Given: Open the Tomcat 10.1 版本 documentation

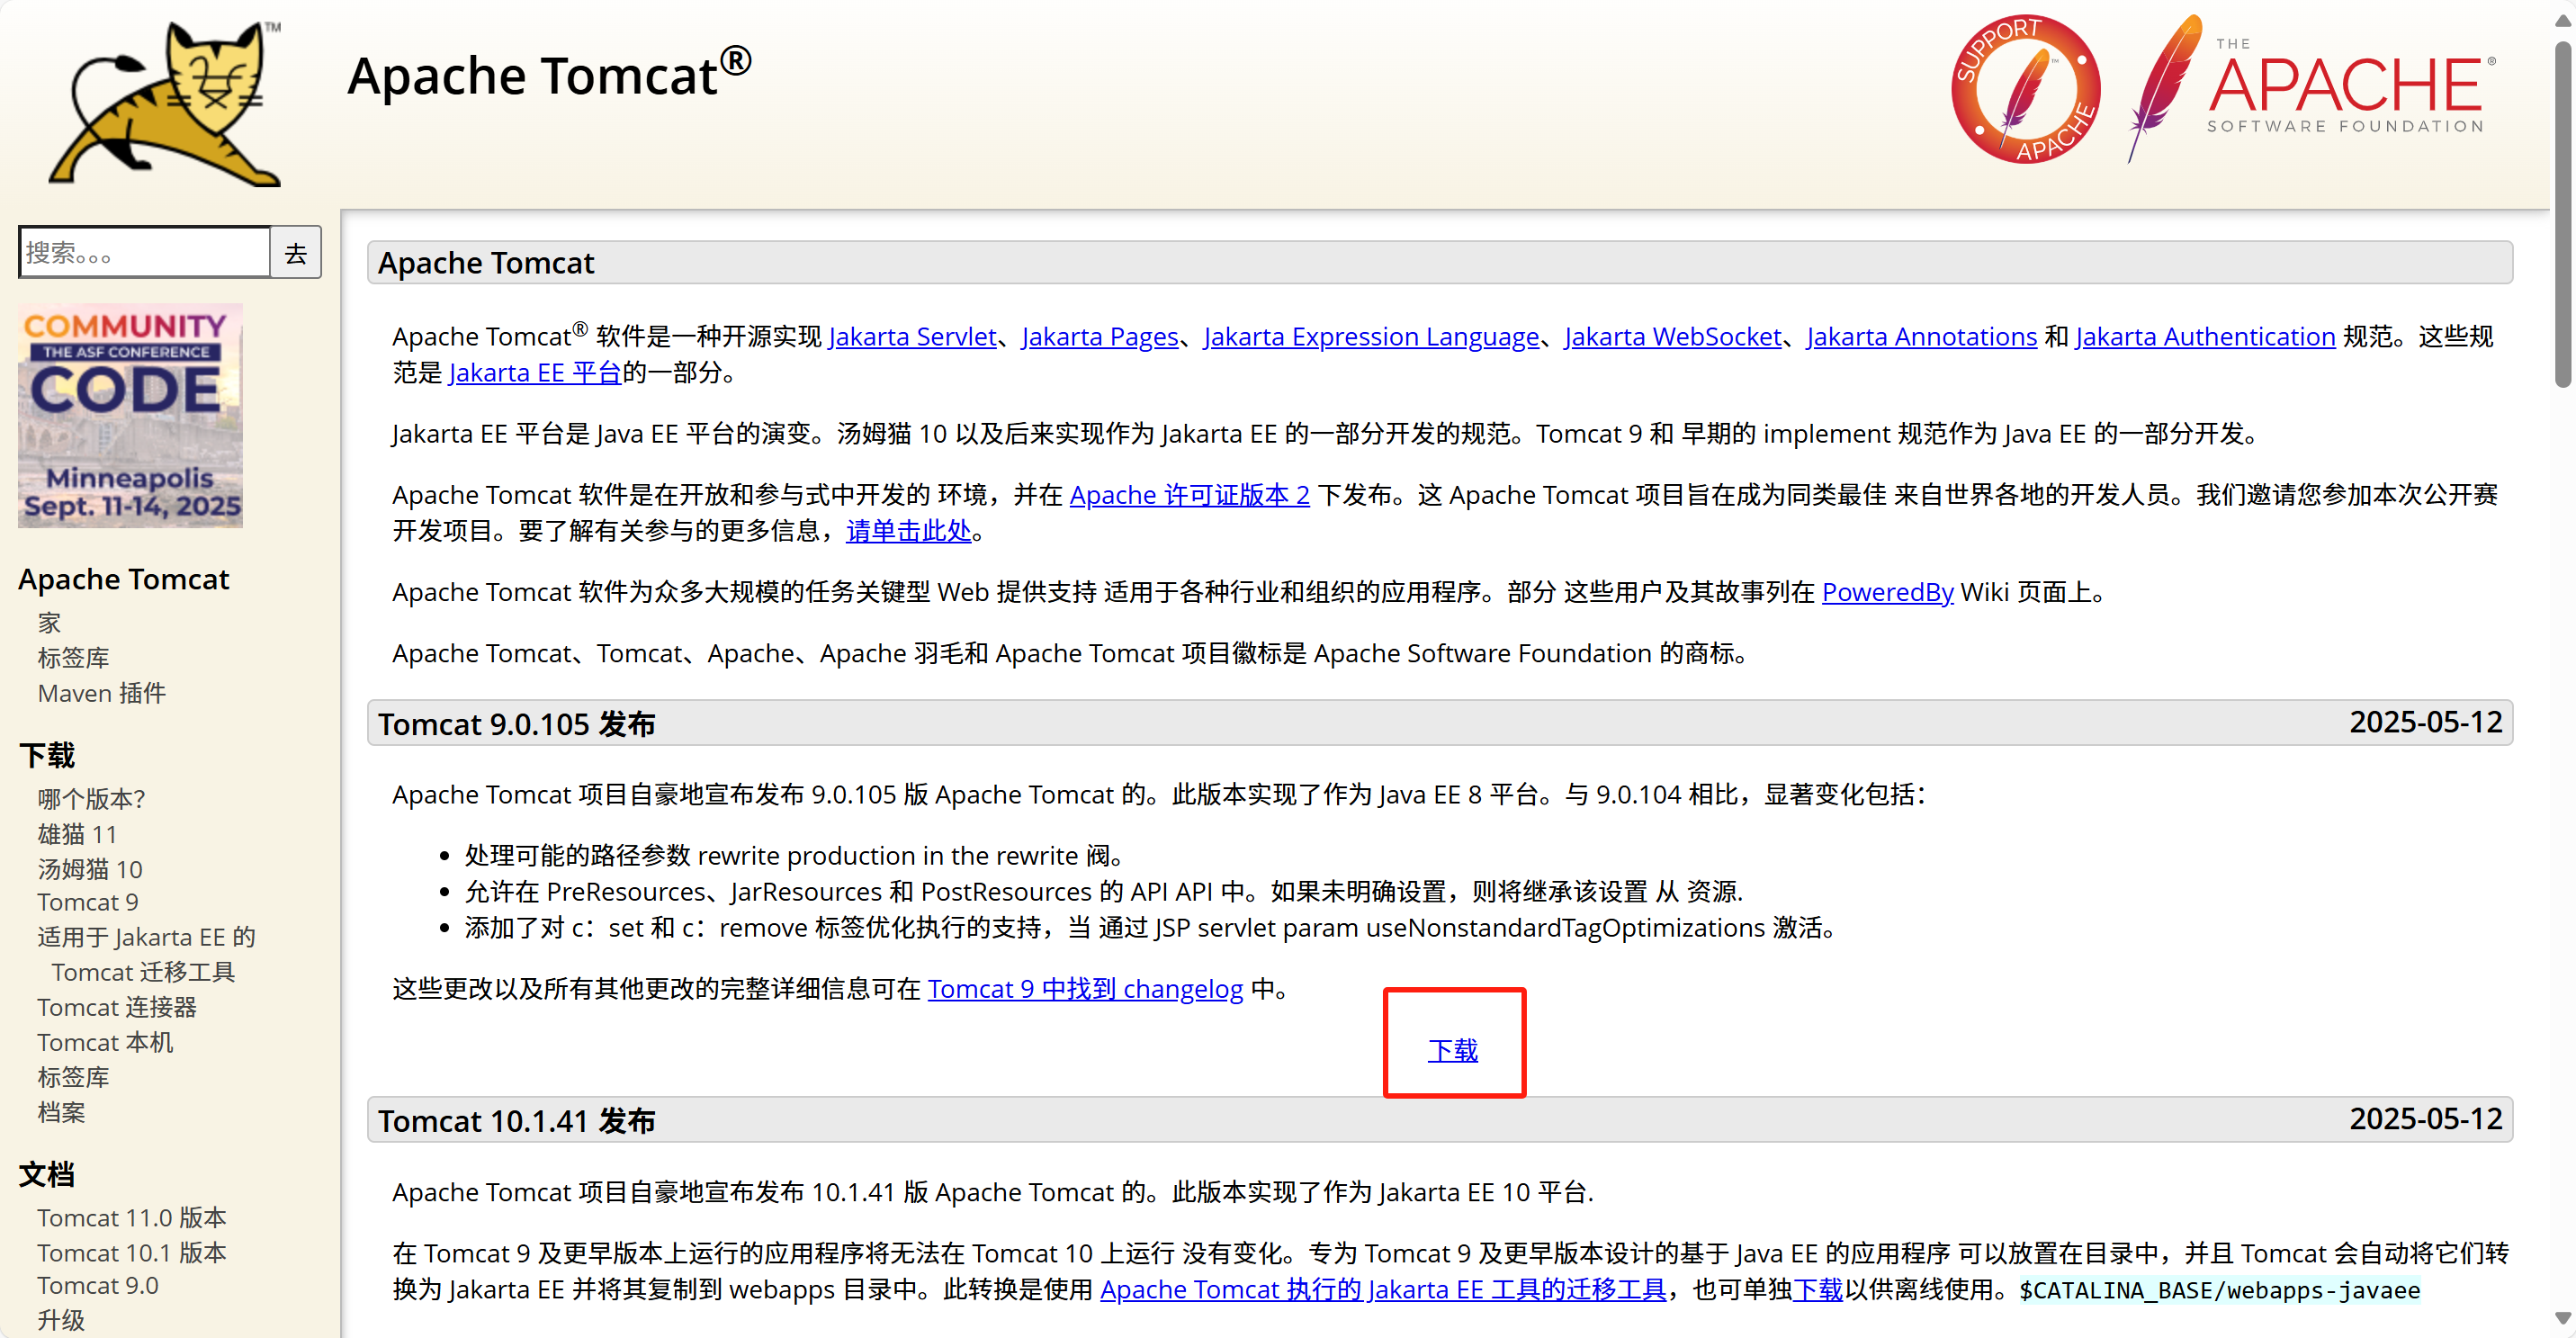Looking at the screenshot, I should 131,1252.
